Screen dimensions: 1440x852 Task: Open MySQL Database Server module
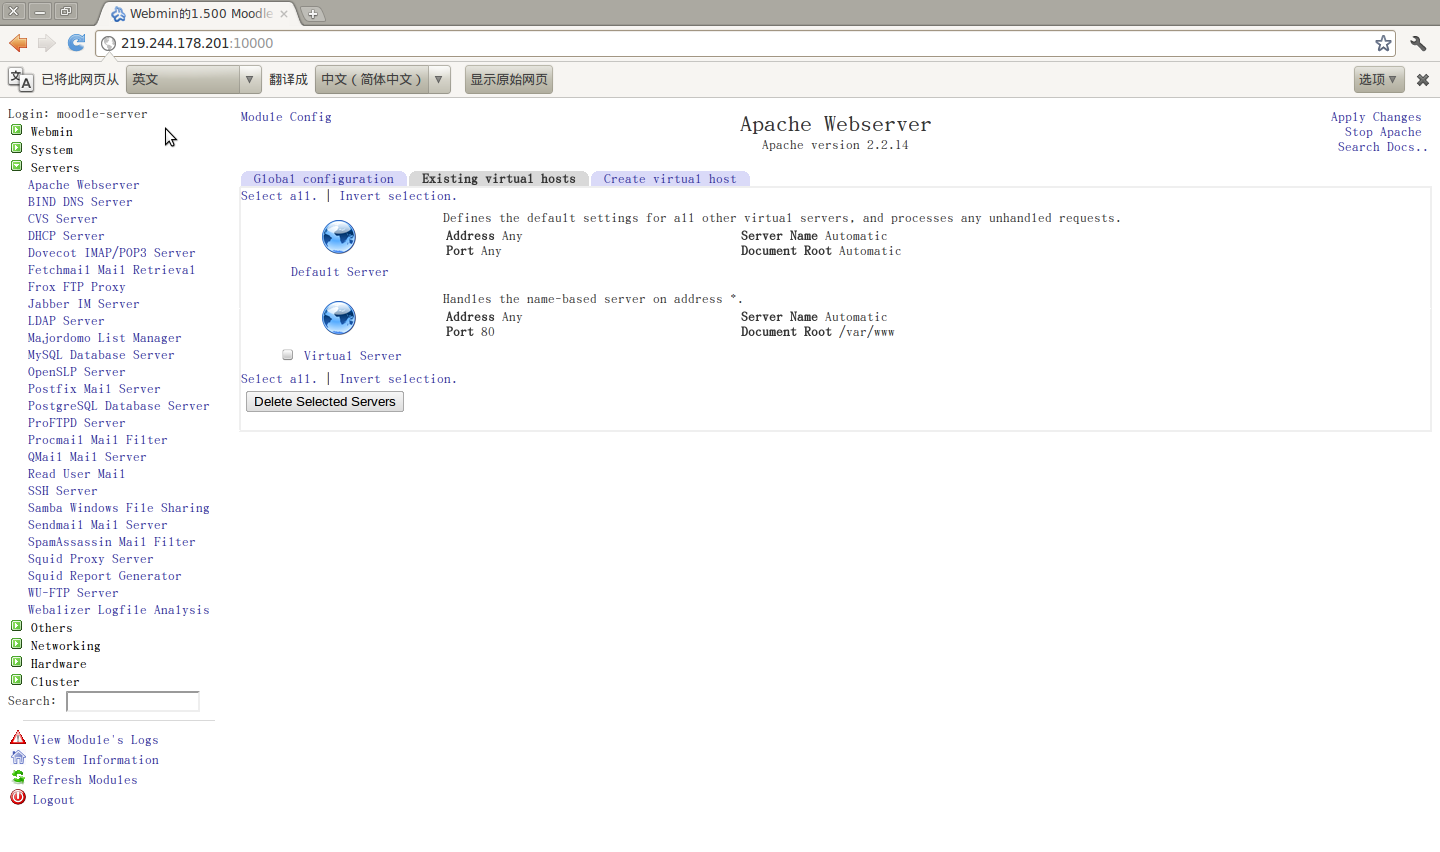(101, 355)
